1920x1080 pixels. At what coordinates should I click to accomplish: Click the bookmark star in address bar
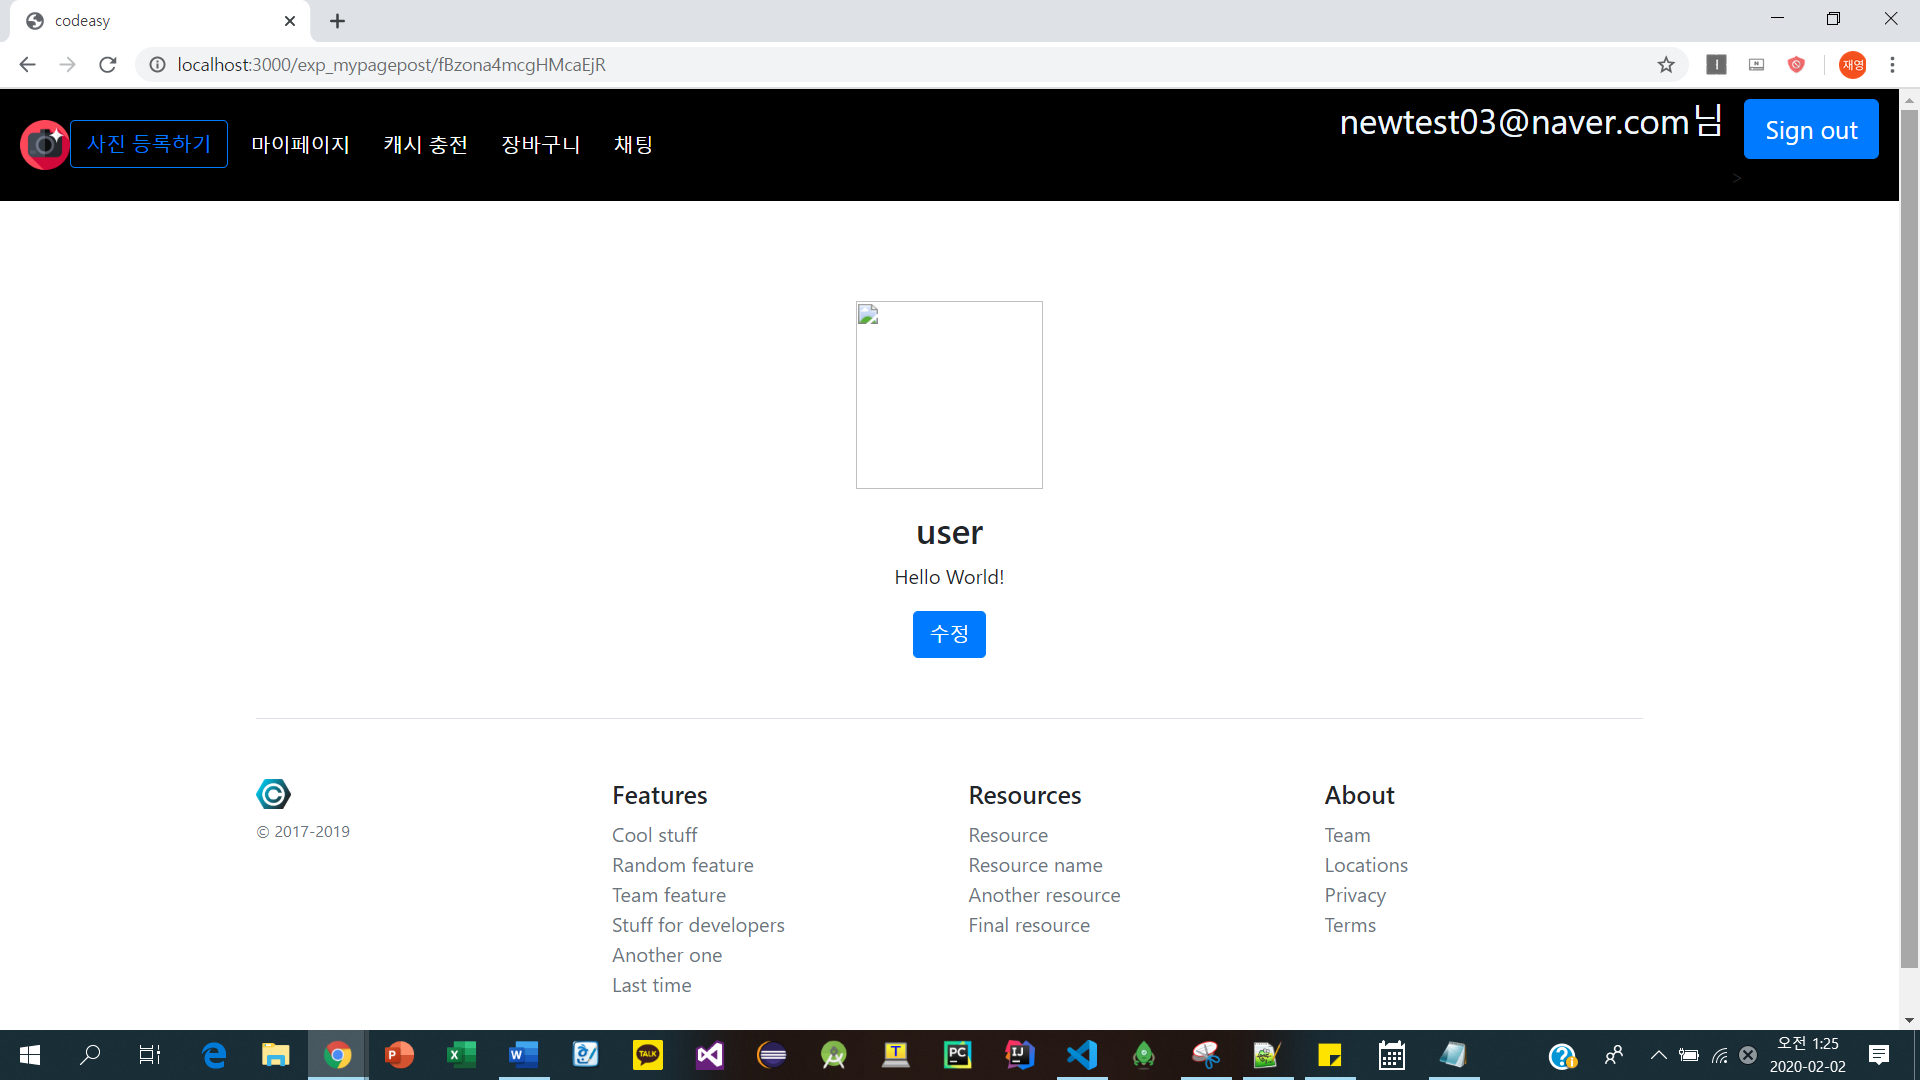click(x=1666, y=65)
